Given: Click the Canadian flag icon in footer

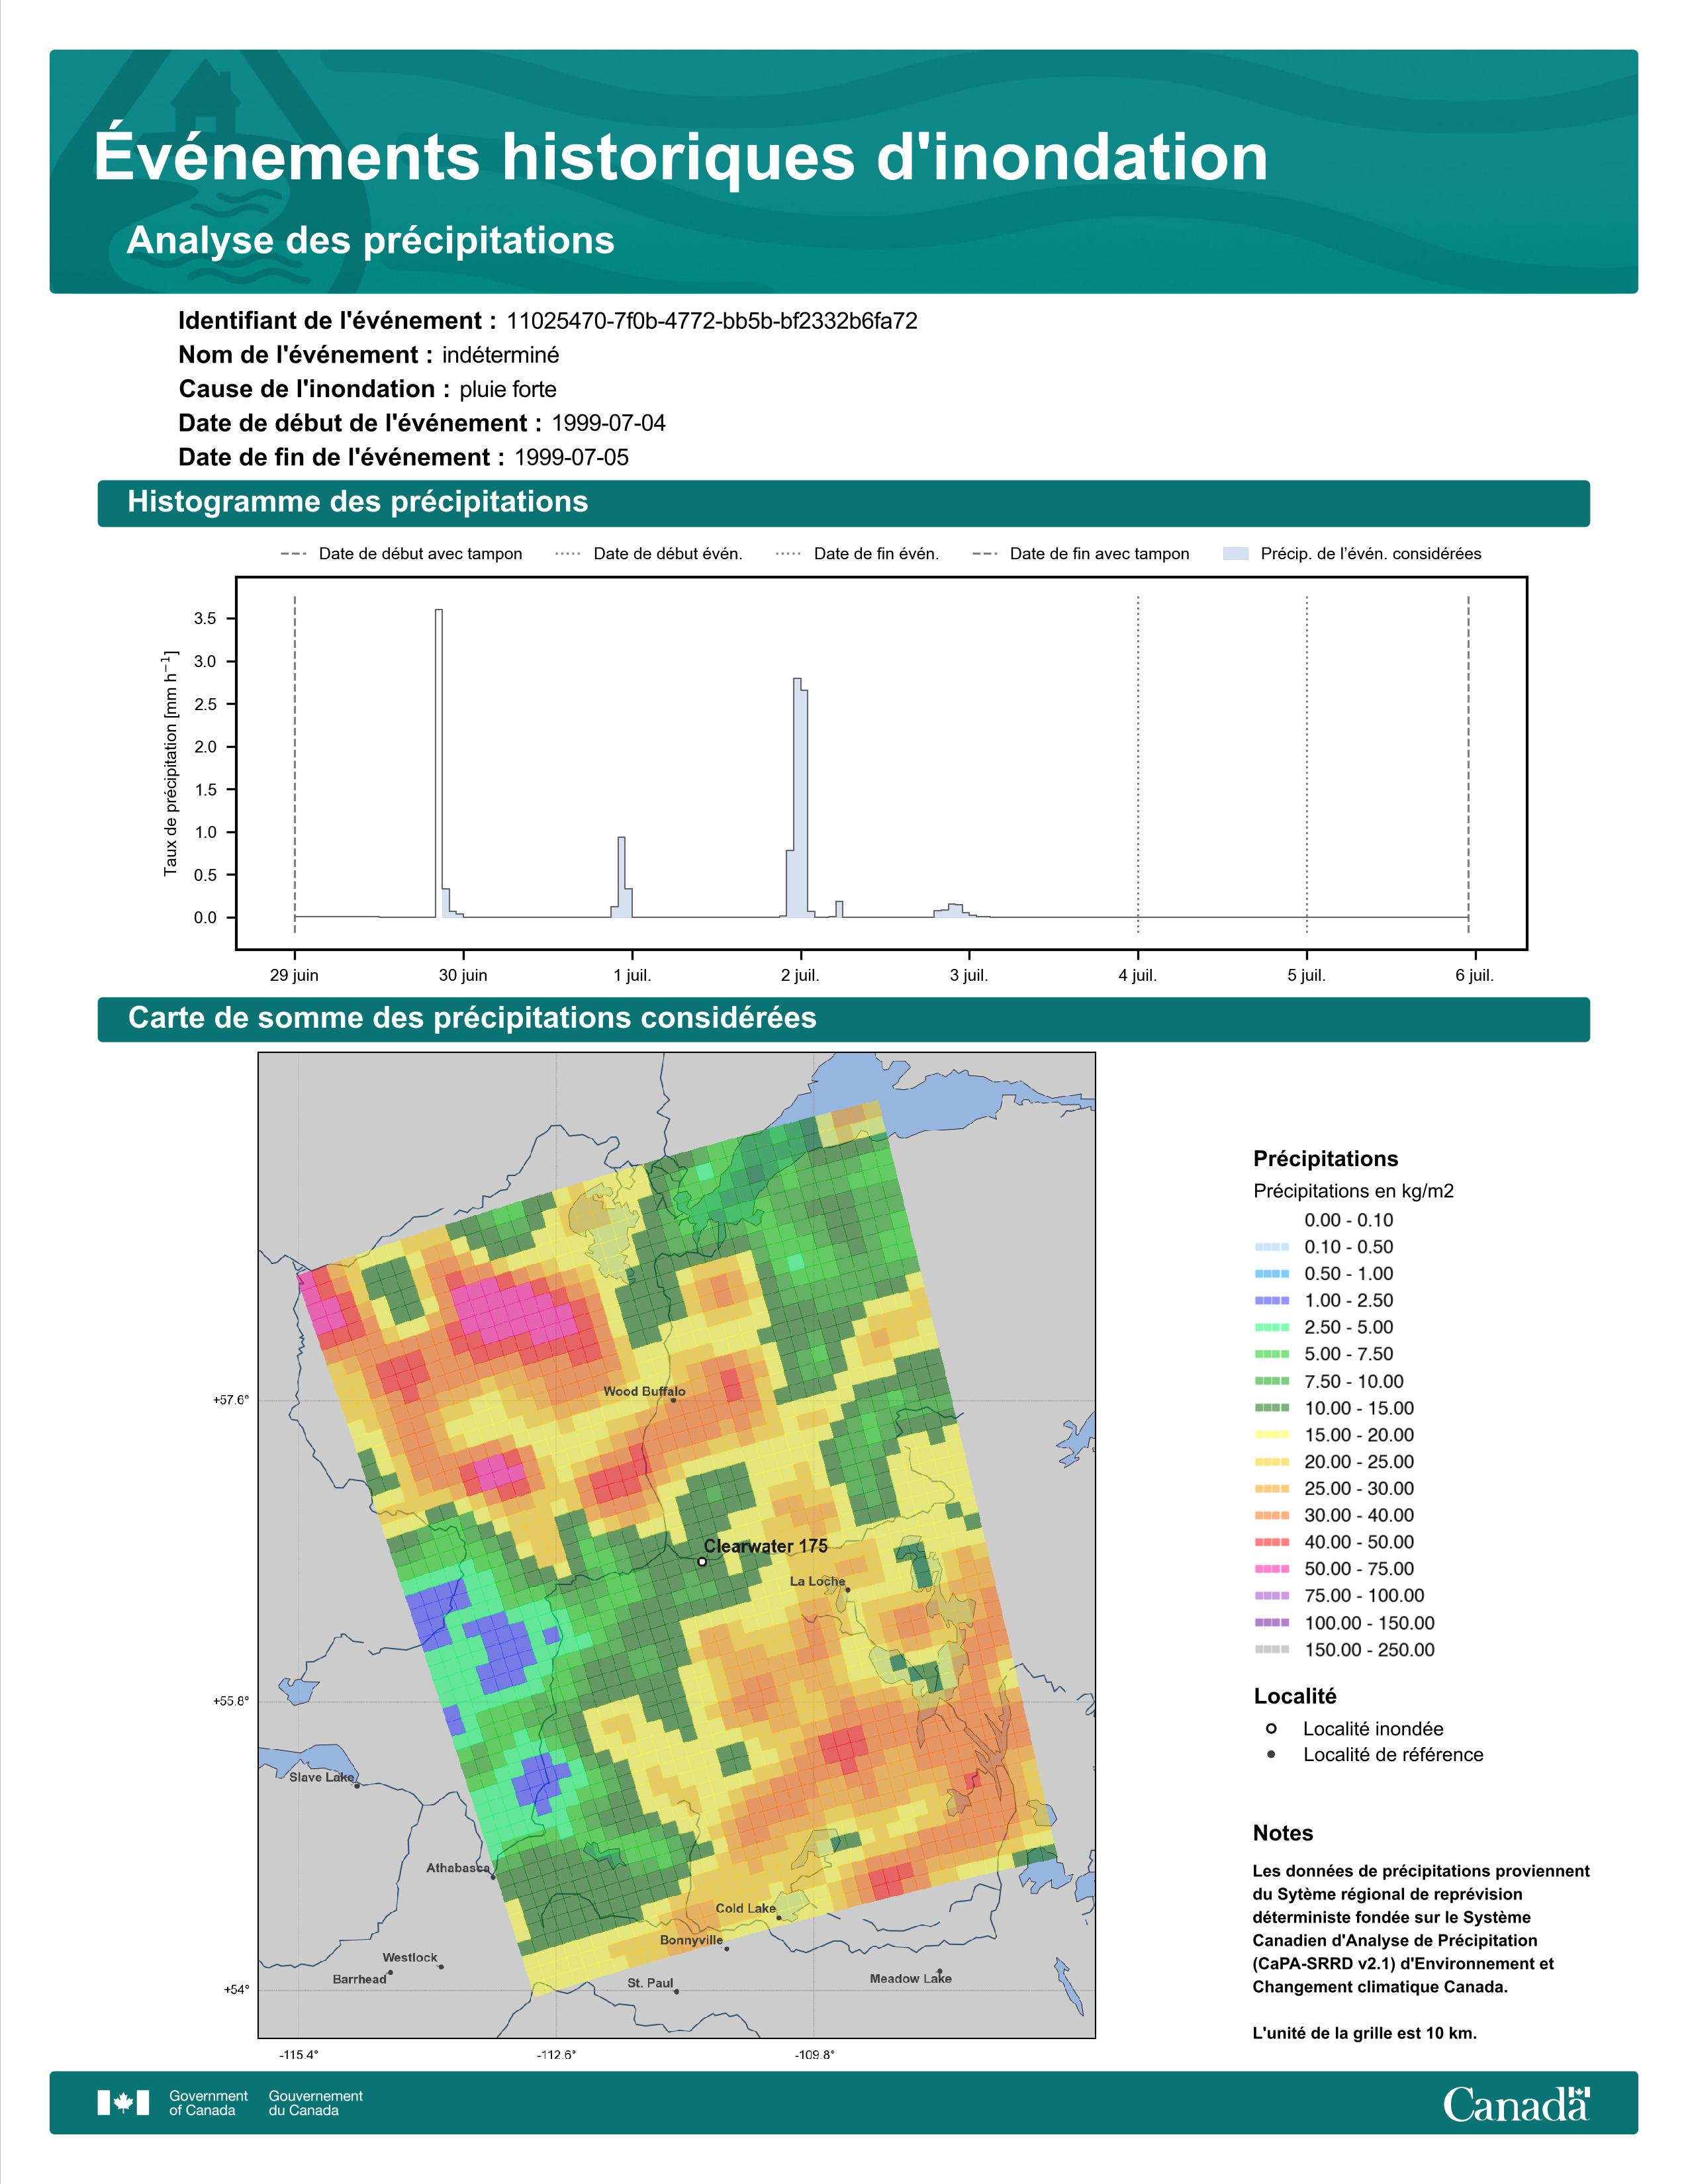Looking at the screenshot, I should [123, 2103].
